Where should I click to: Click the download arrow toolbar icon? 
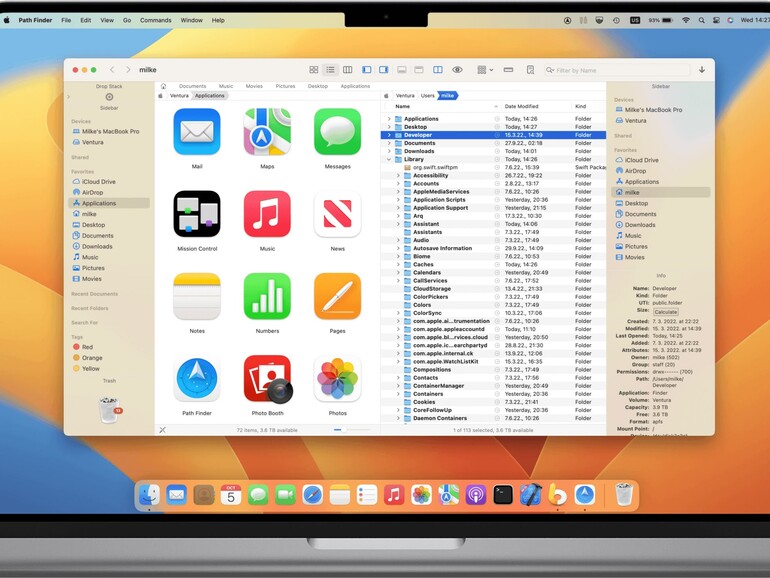[702, 70]
